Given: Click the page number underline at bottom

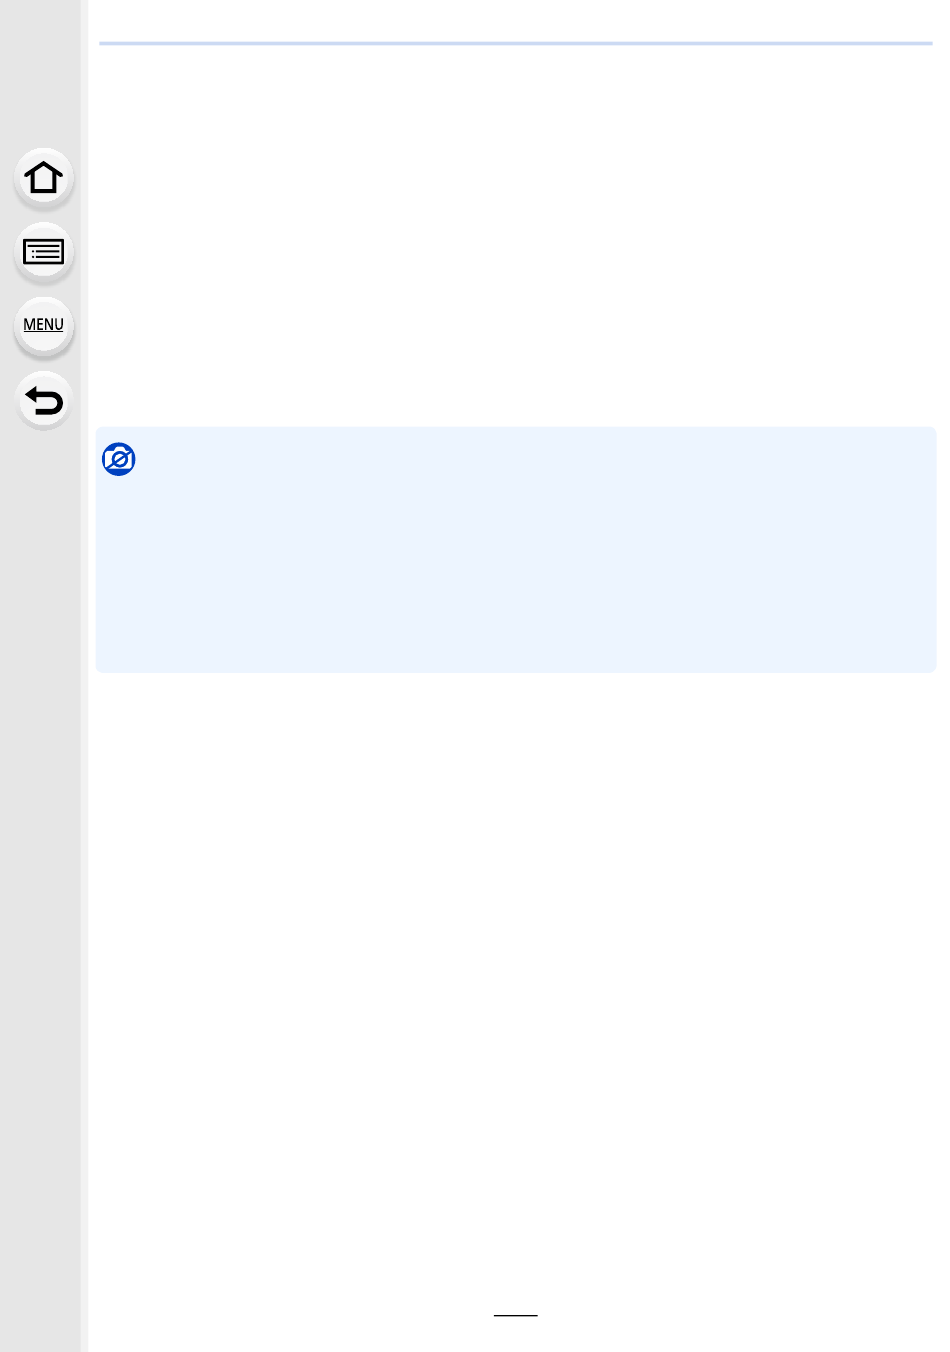Looking at the screenshot, I should (x=516, y=1316).
